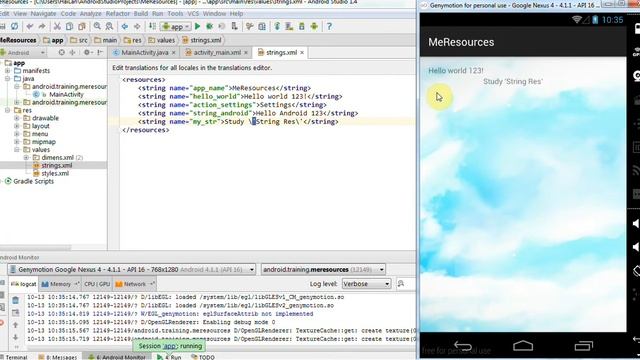Screen dimensions: 640x360
Task: Open the Android Device Monitor icon
Action: tap(314, 27)
